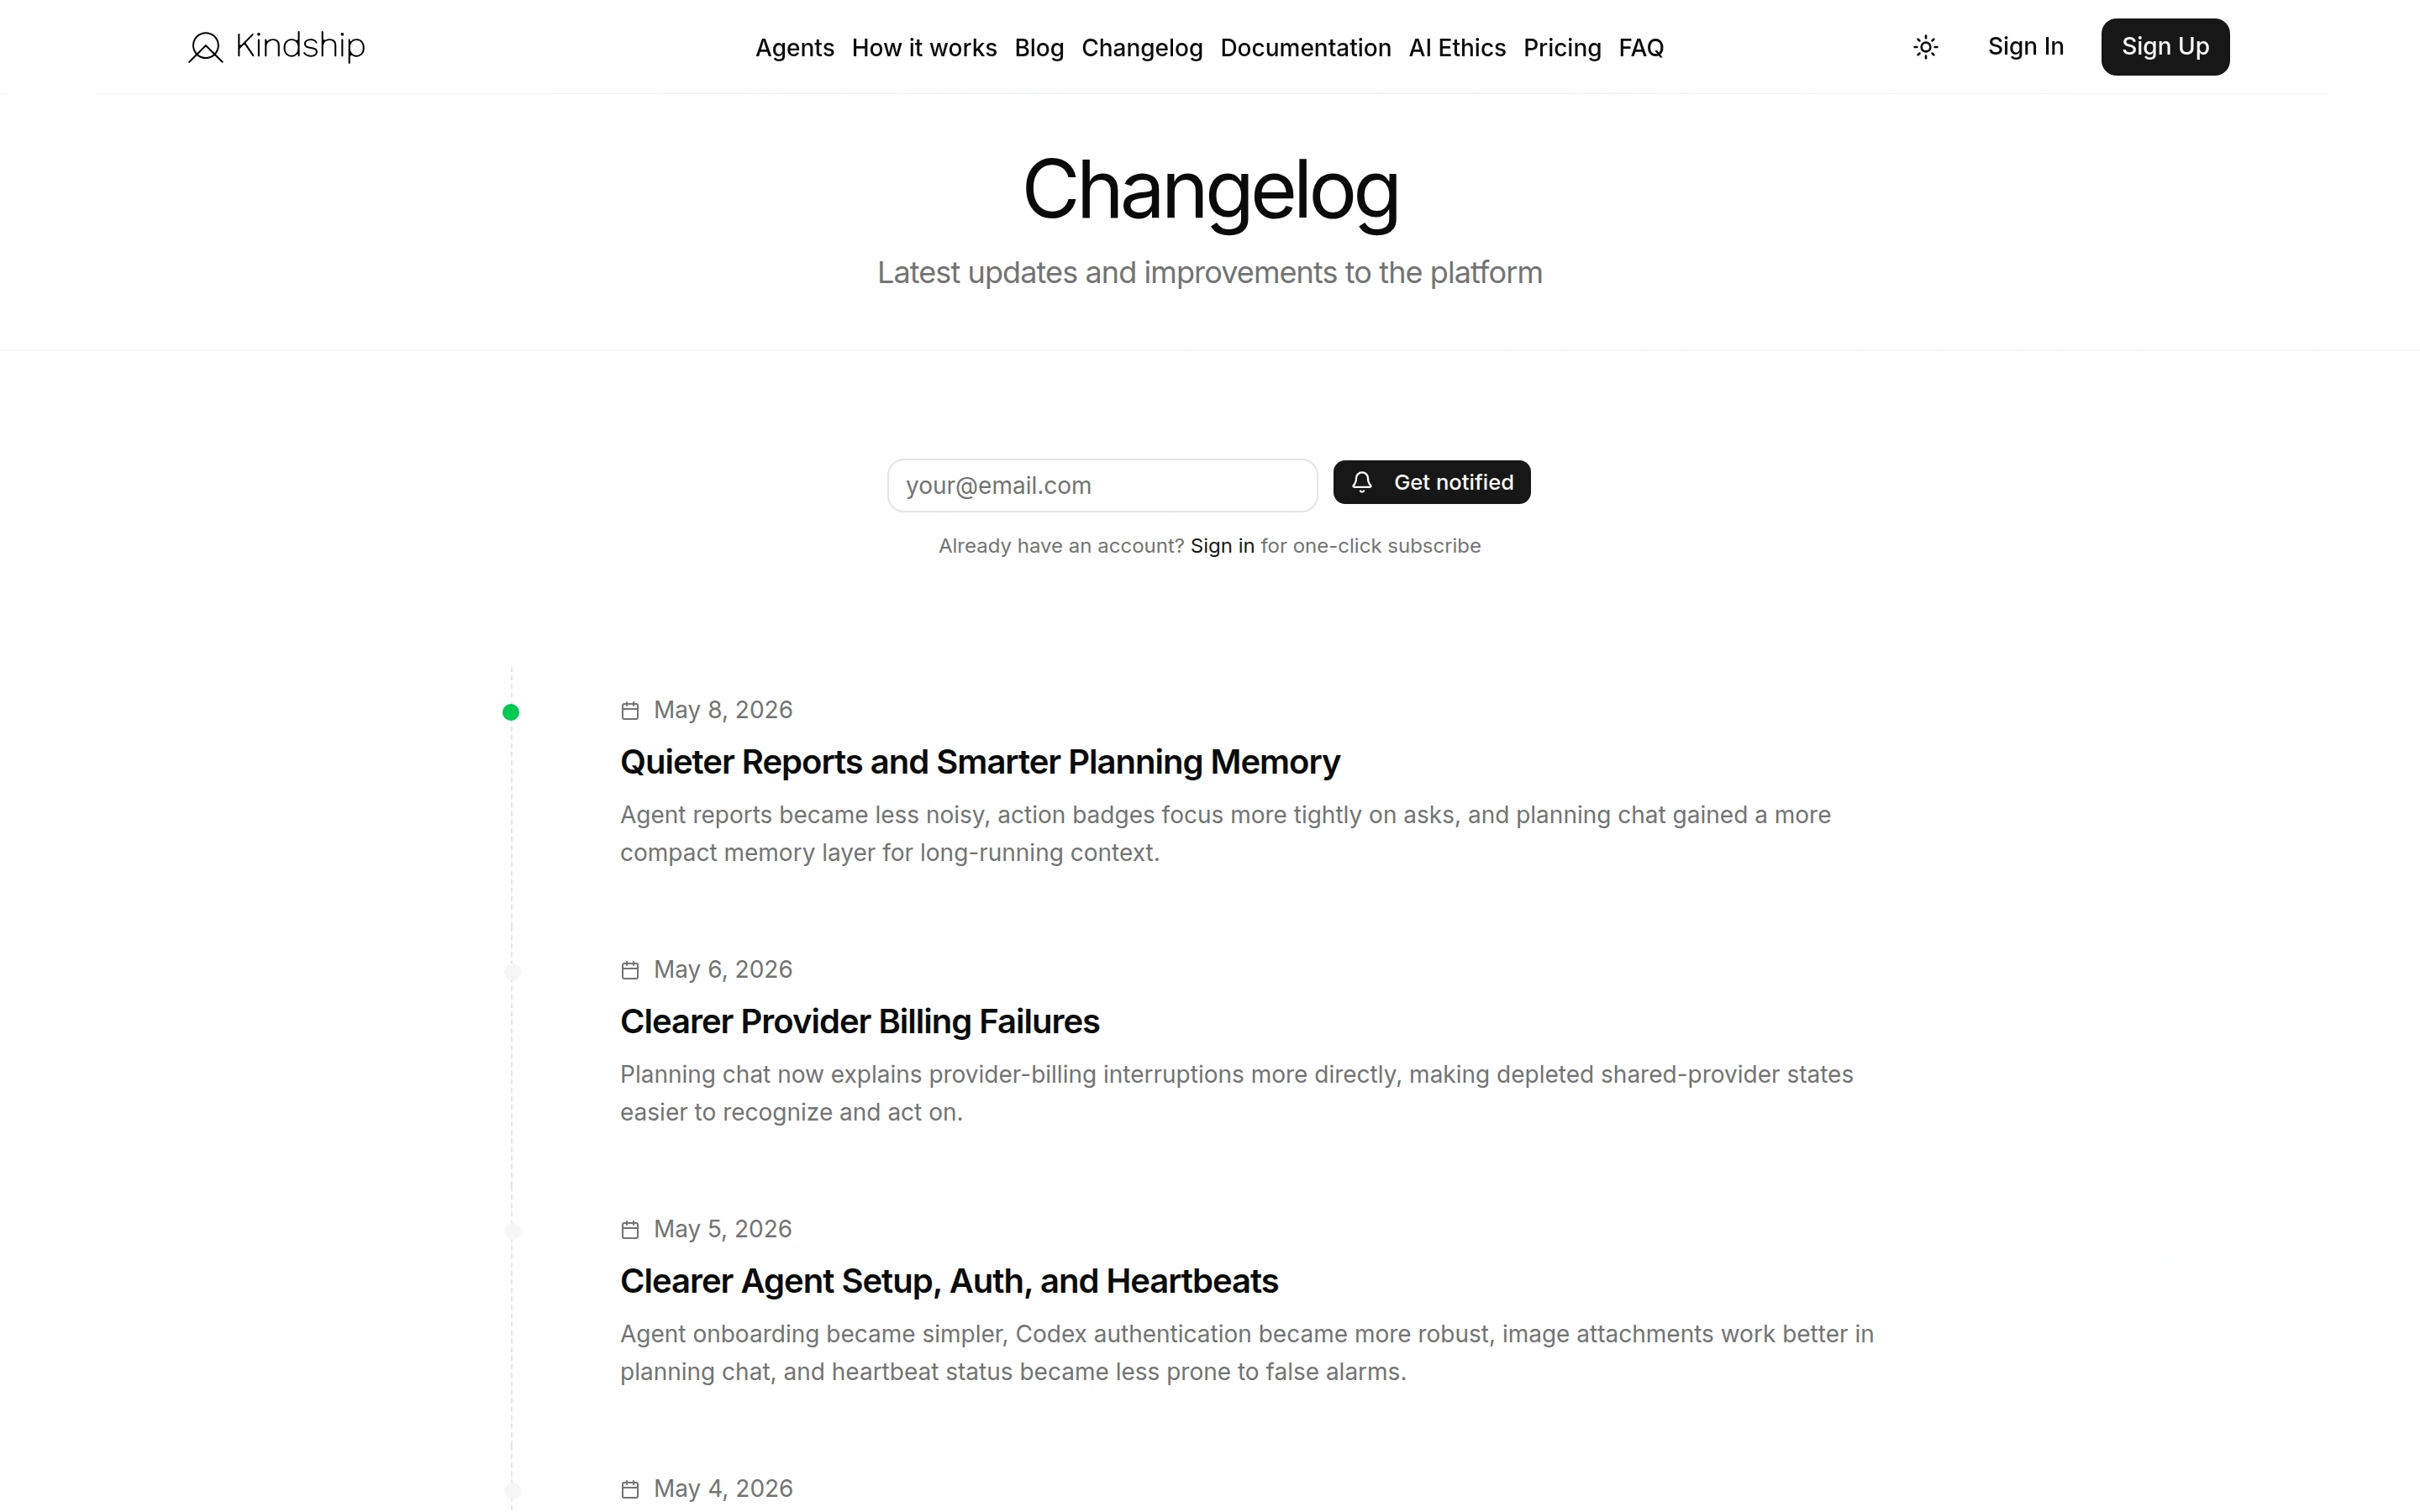
Task: Go to How it works page
Action: (924, 48)
